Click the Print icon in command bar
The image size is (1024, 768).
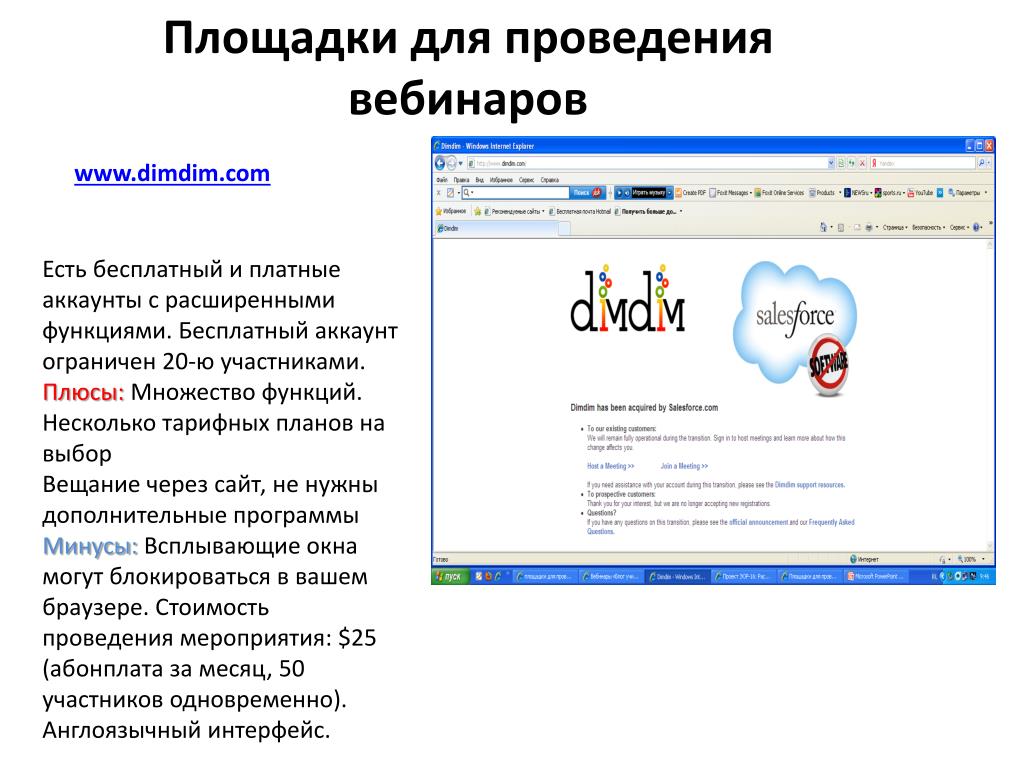pos(869,227)
